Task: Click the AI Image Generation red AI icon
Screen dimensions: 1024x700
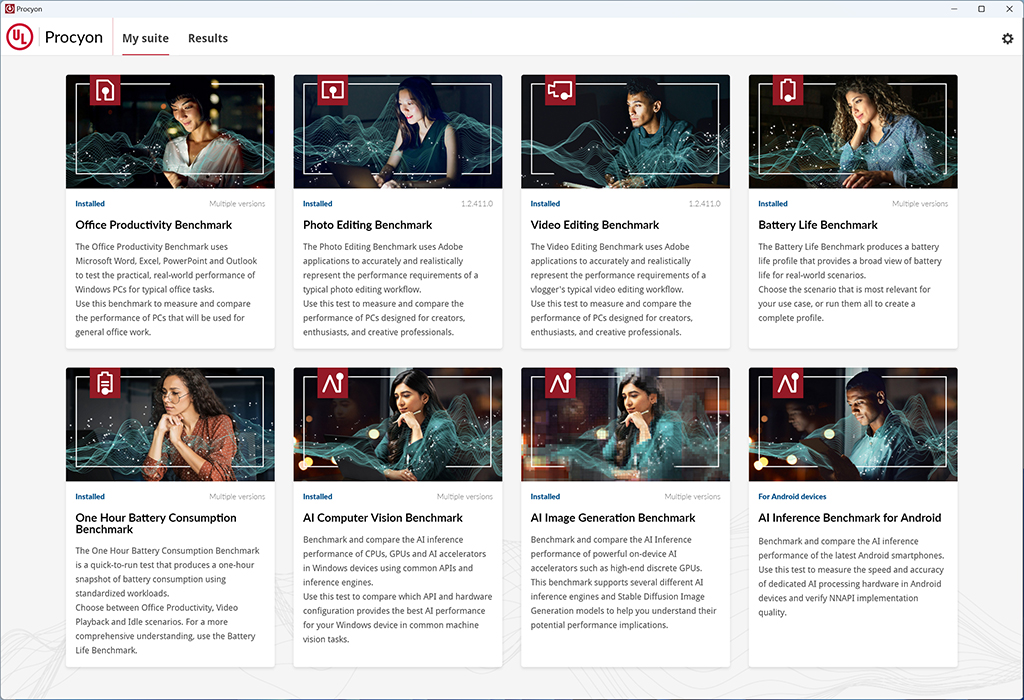Action: [560, 383]
